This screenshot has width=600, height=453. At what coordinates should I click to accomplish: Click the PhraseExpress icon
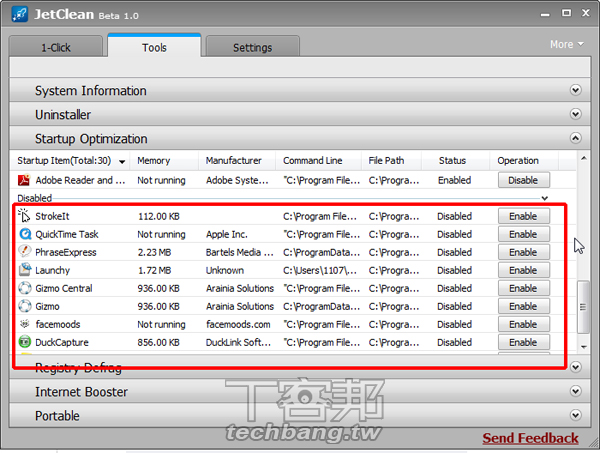tap(25, 252)
